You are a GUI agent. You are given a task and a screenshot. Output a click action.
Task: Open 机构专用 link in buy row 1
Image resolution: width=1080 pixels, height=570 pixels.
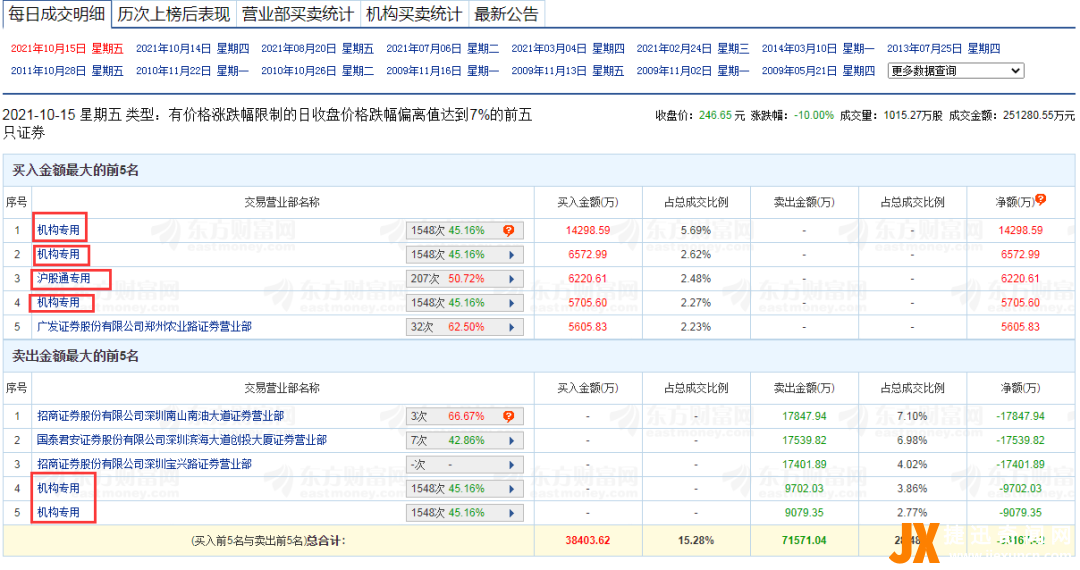[x=59, y=230]
